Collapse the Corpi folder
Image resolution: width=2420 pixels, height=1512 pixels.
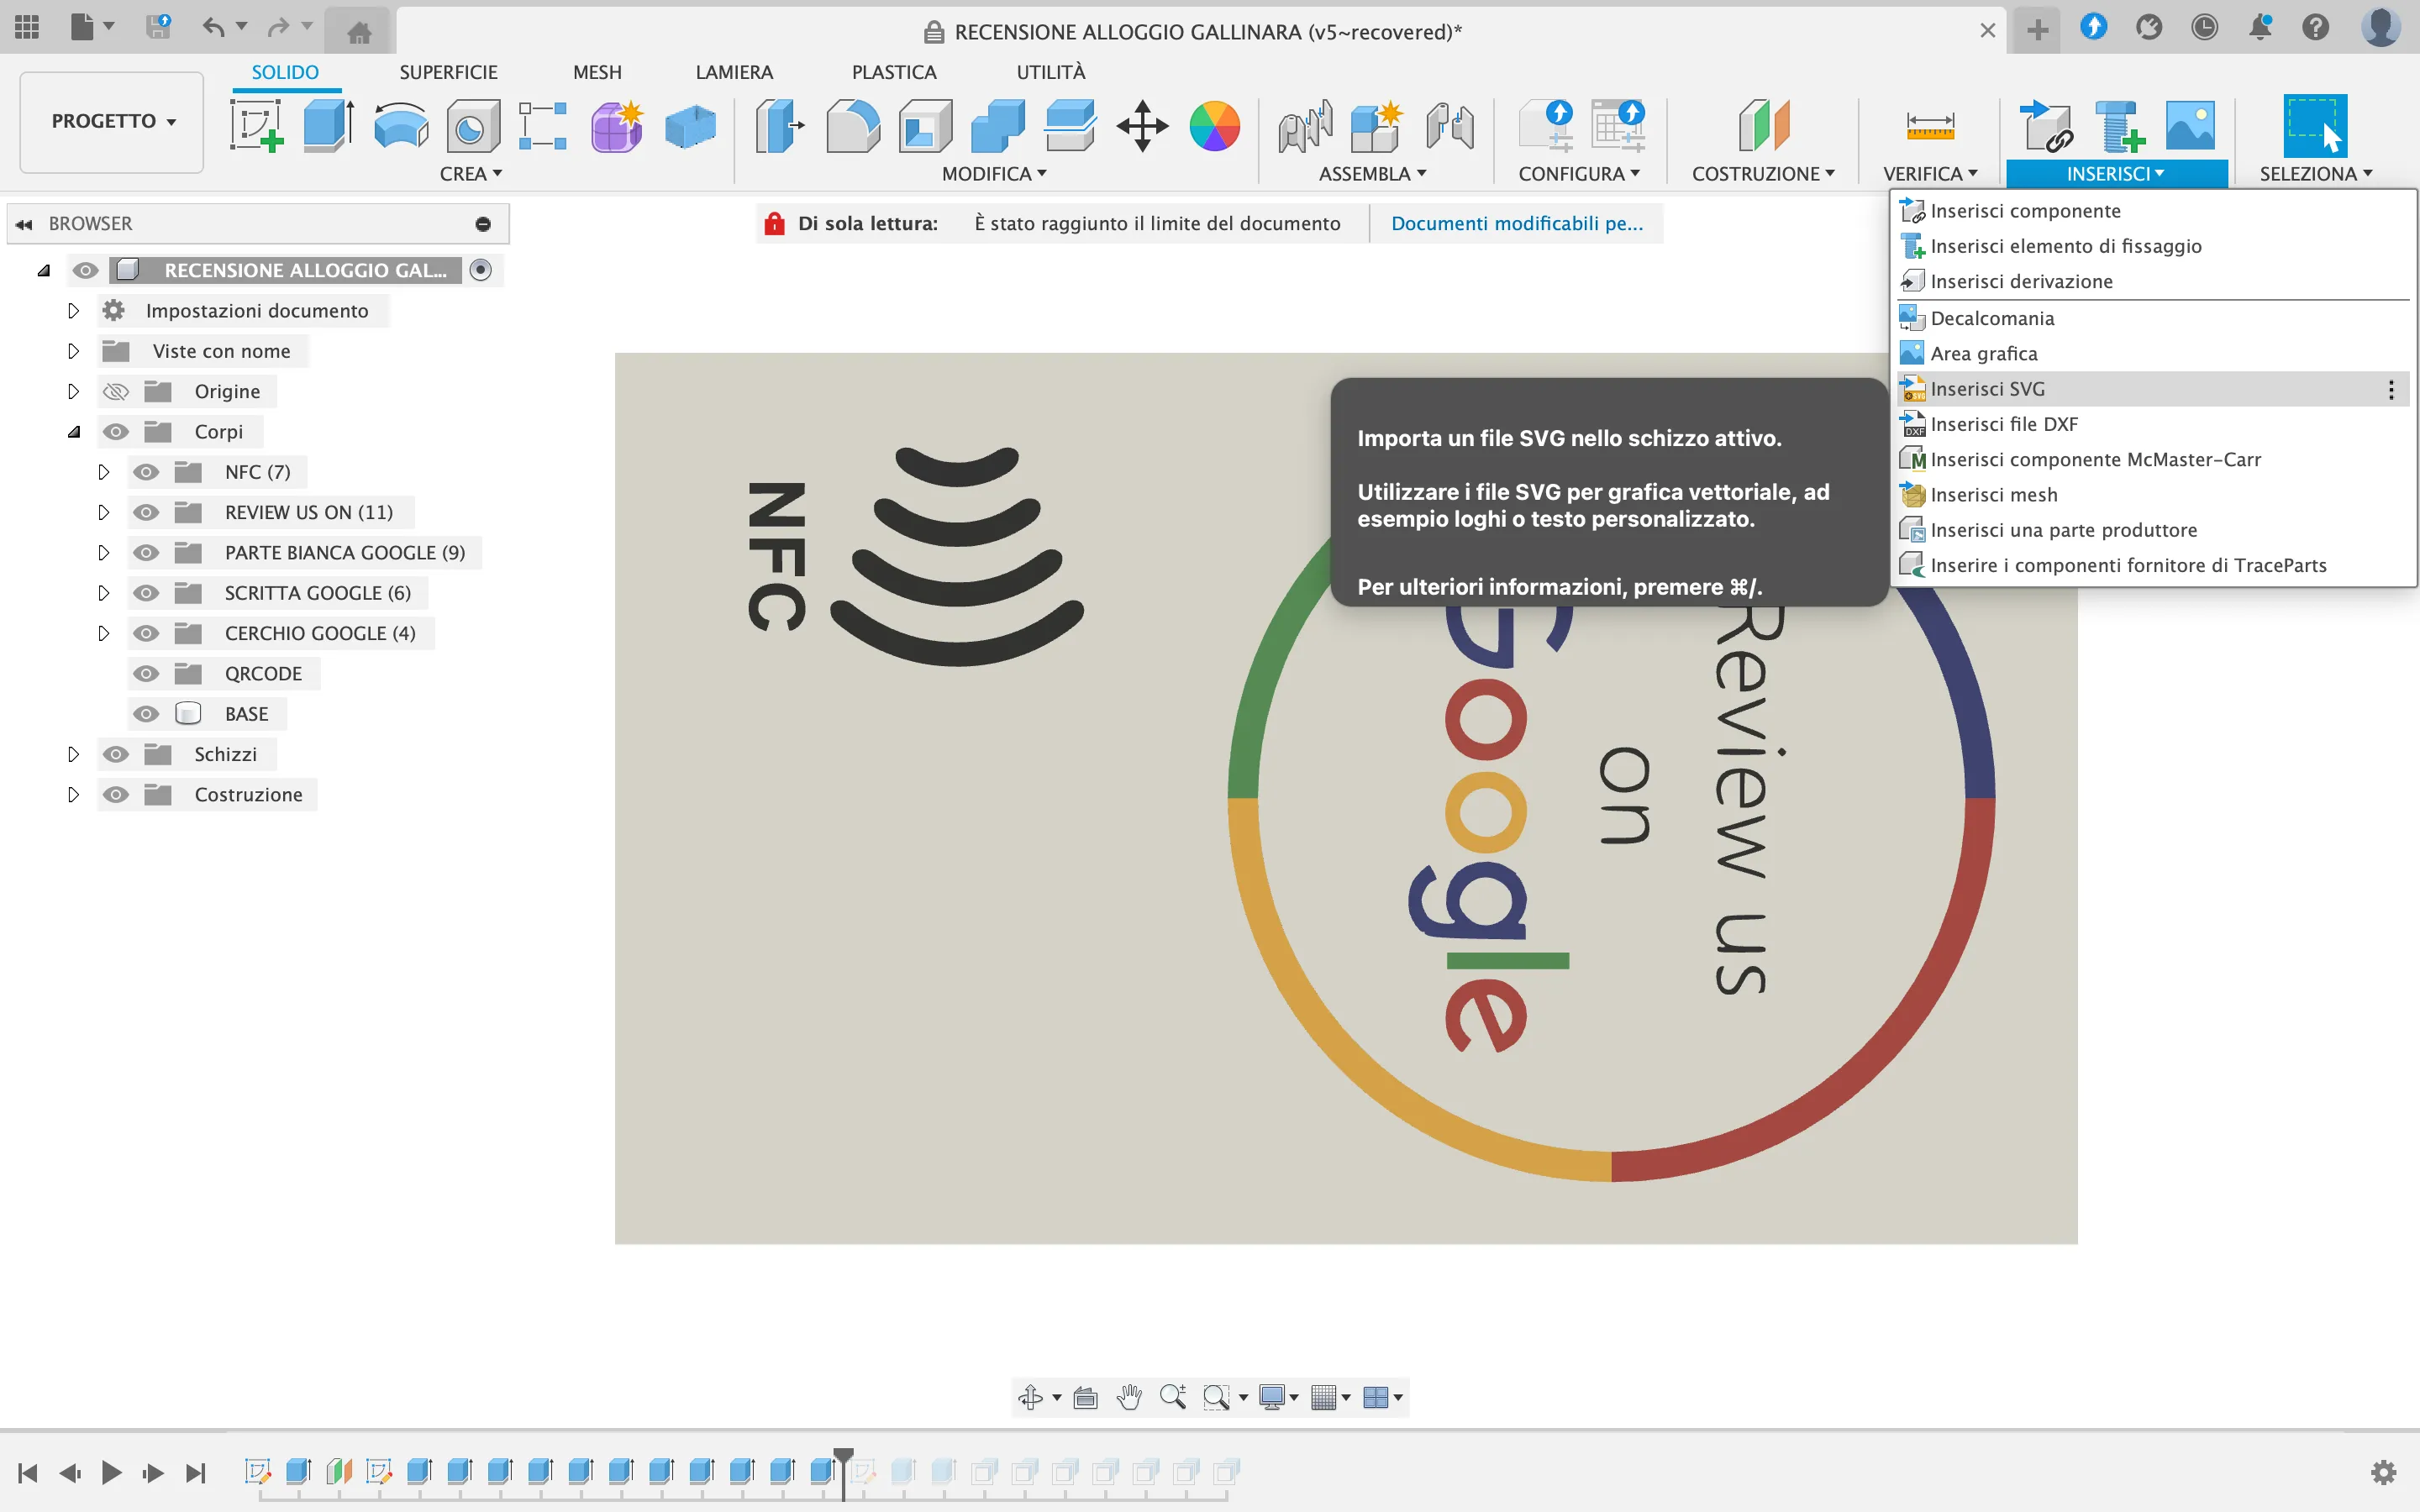click(x=73, y=432)
